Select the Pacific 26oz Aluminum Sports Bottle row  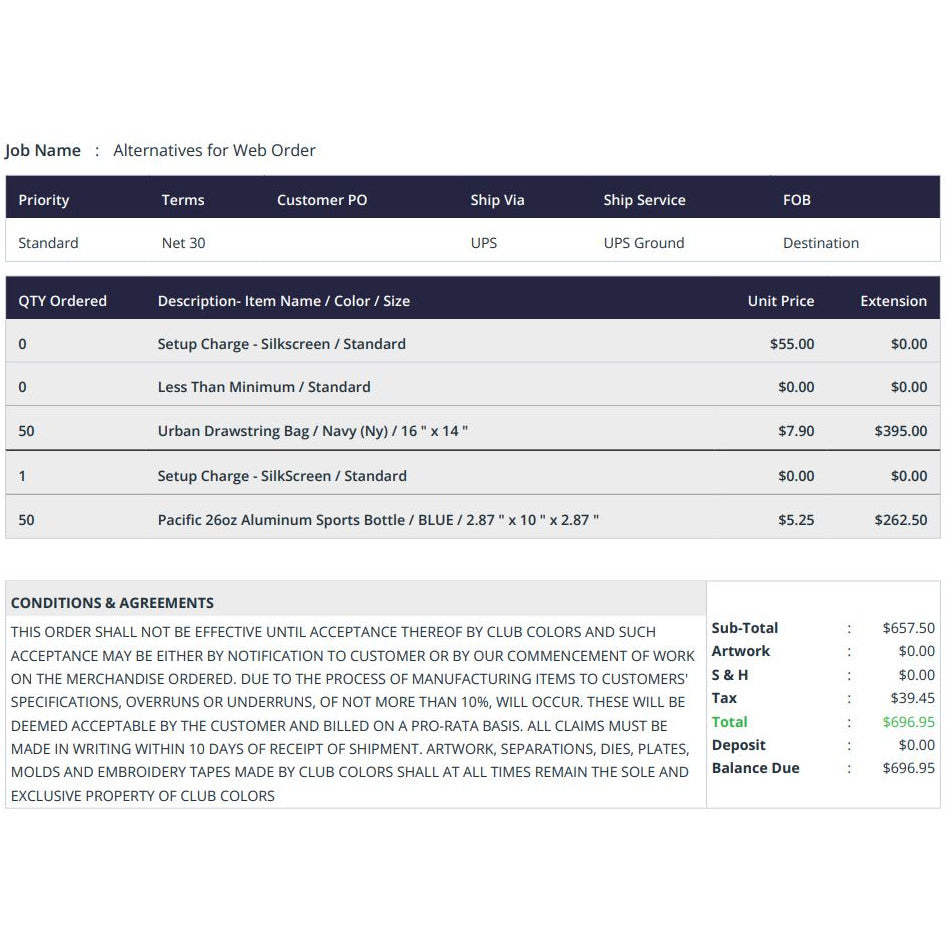coord(473,517)
